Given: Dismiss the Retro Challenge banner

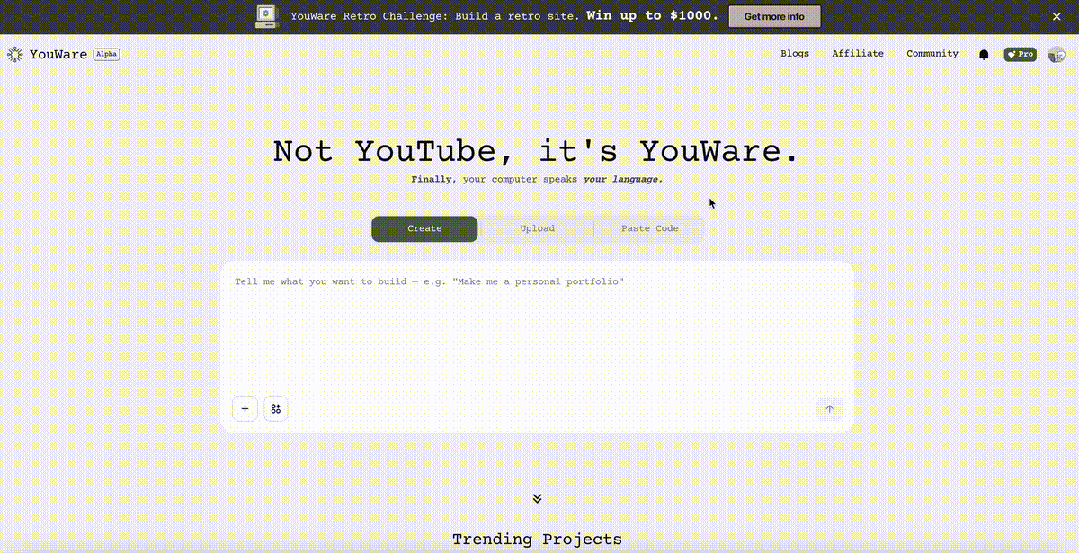Looking at the screenshot, I should click(1057, 16).
